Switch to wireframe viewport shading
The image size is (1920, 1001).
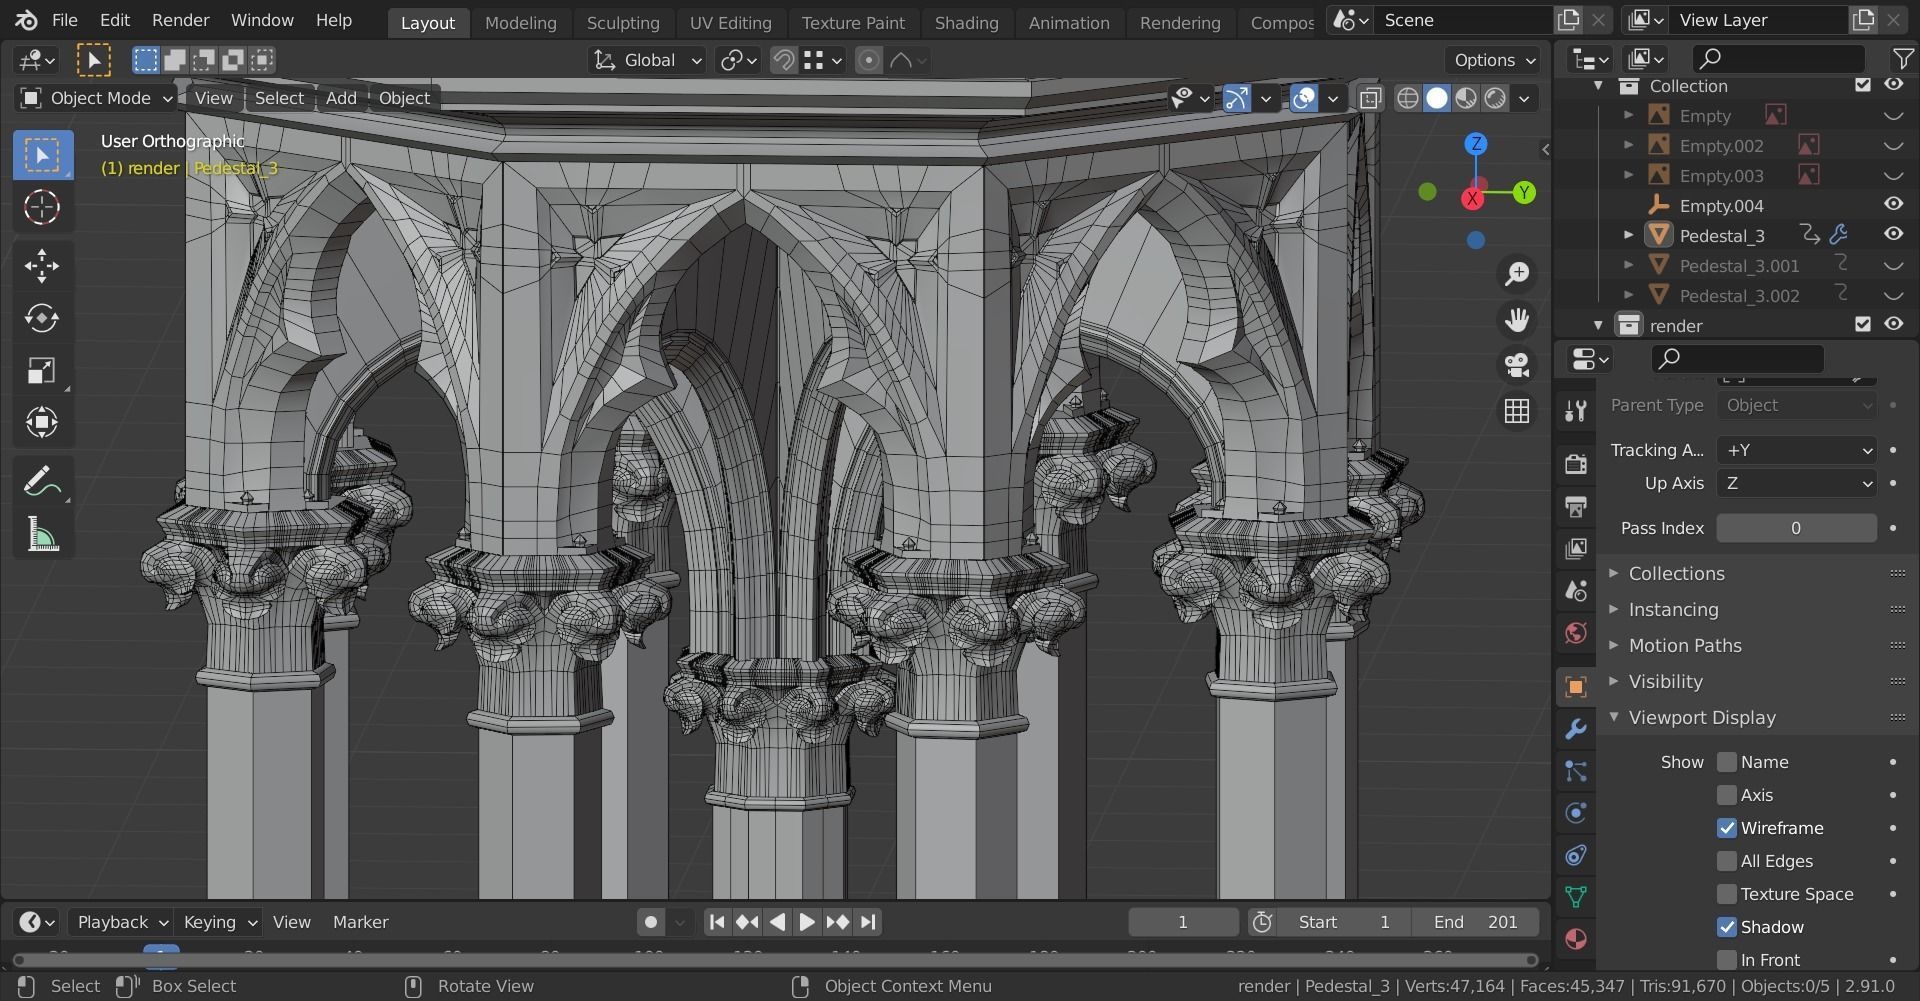pyautogui.click(x=1408, y=98)
